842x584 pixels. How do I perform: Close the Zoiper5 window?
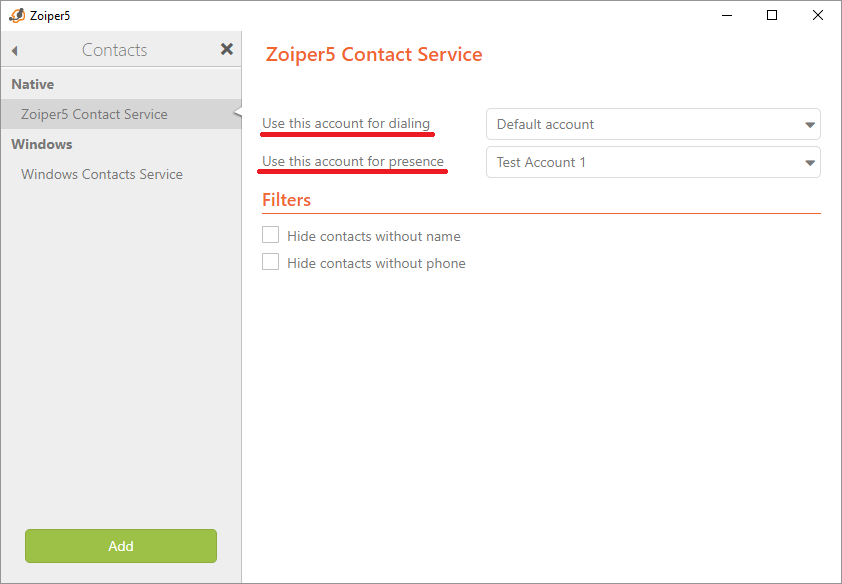point(817,15)
